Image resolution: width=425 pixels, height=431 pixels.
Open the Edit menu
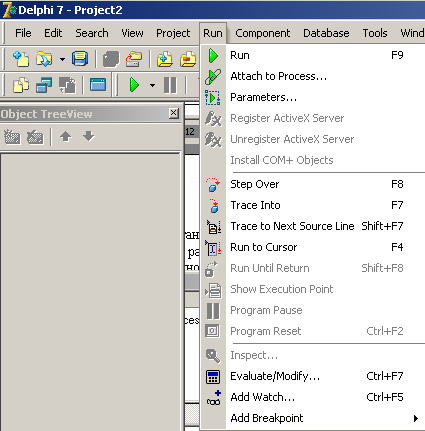click(53, 33)
